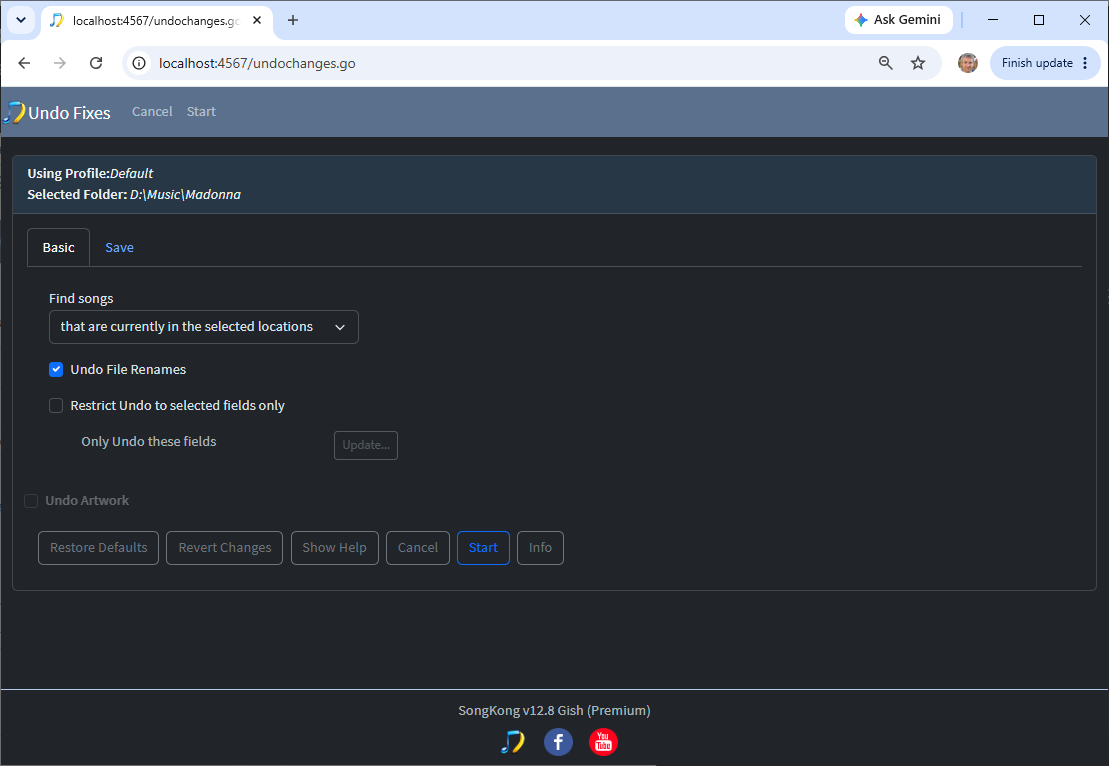Open the tab search chevron dropdown
Image resolution: width=1109 pixels, height=766 pixels.
21,20
